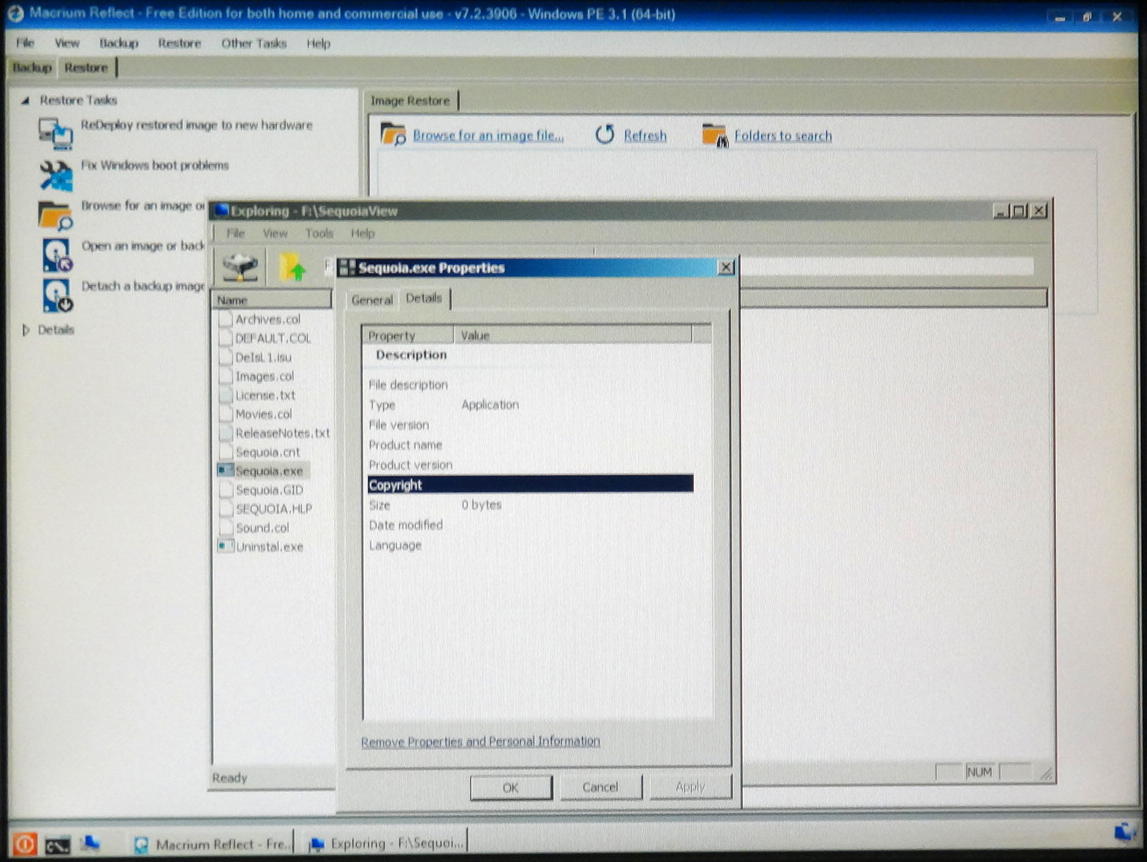Switch to the Restore toolbar tab
The height and width of the screenshot is (862, 1147).
[x=86, y=67]
